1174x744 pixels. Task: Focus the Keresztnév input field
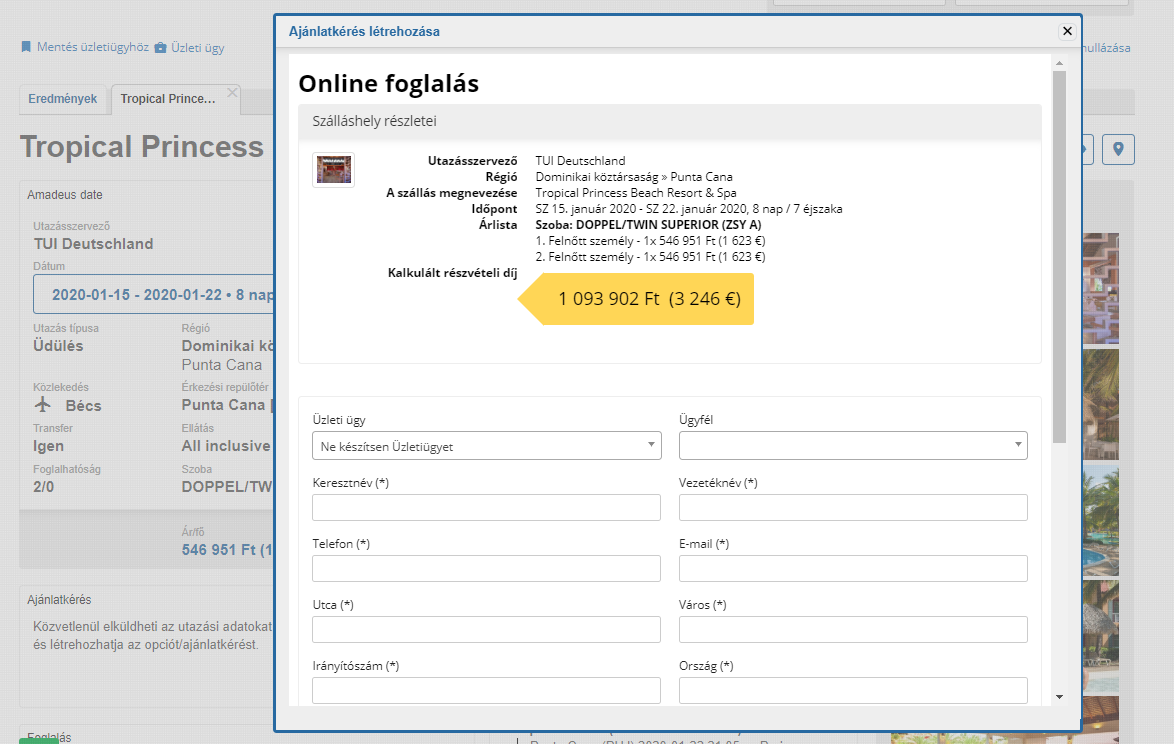click(x=487, y=507)
